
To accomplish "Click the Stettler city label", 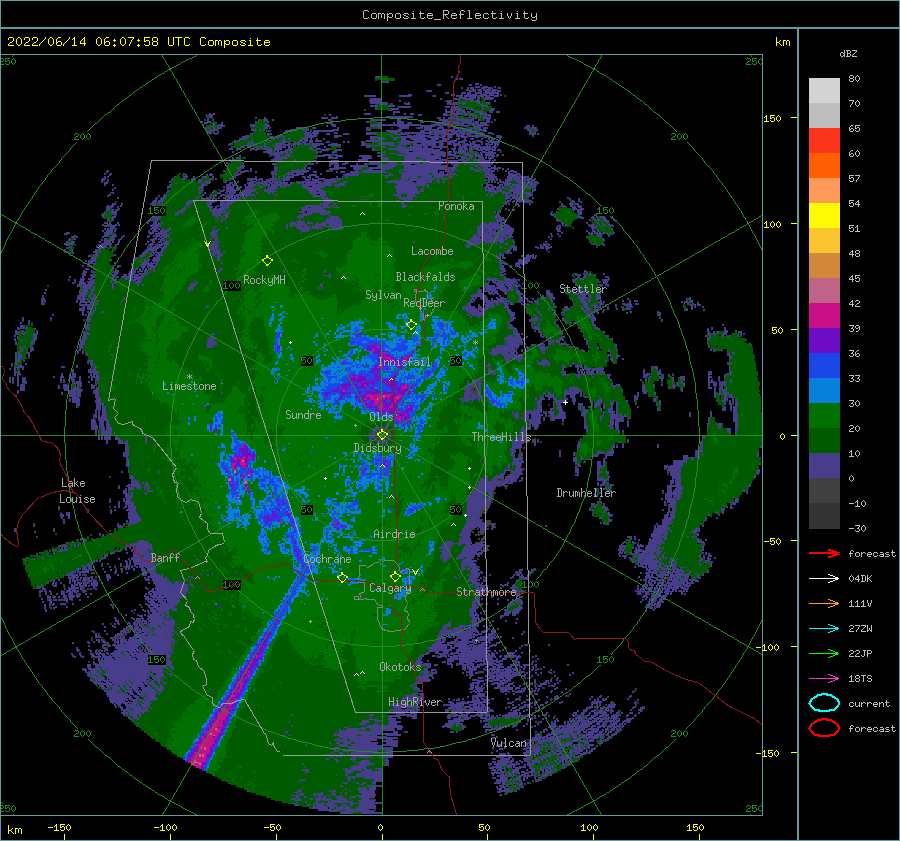I will pyautogui.click(x=583, y=289).
